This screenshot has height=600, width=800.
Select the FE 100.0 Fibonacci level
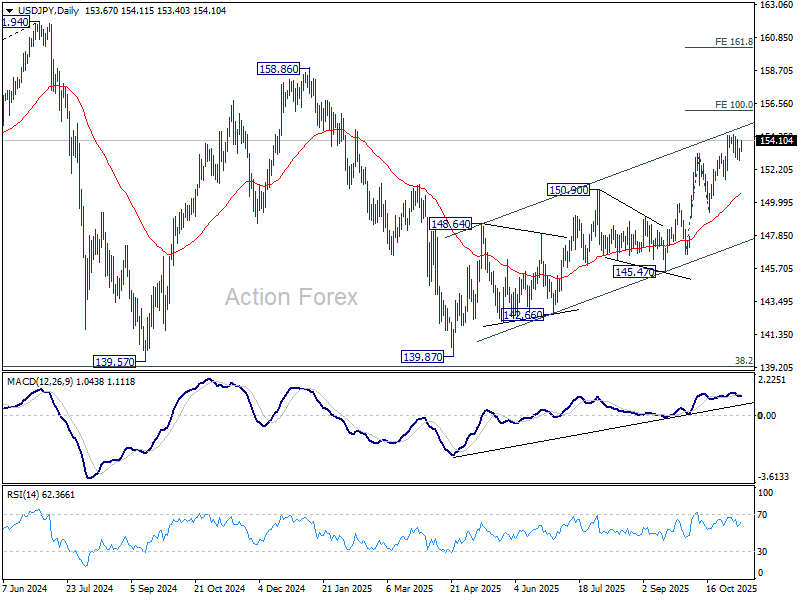click(x=734, y=105)
